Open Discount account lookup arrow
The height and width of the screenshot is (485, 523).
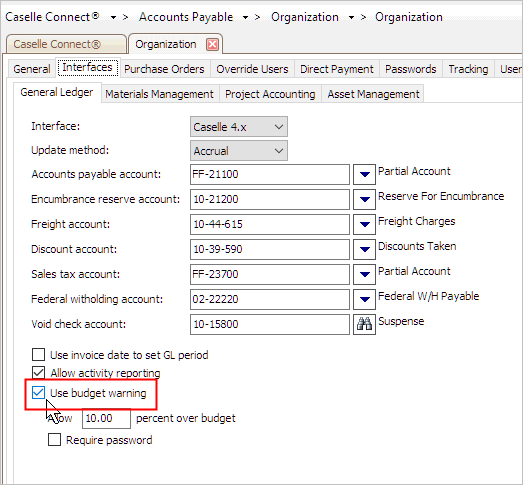[364, 249]
